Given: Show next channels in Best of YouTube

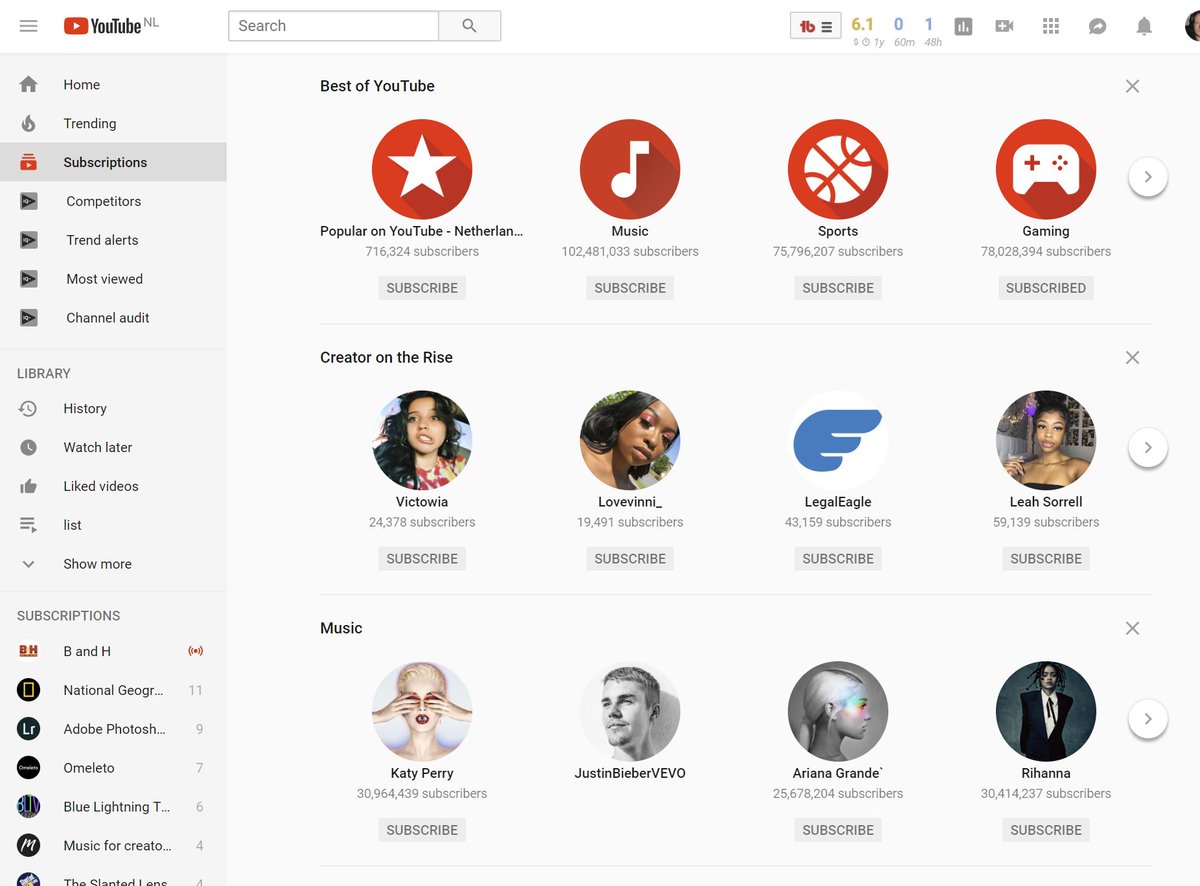Looking at the screenshot, I should coord(1148,177).
